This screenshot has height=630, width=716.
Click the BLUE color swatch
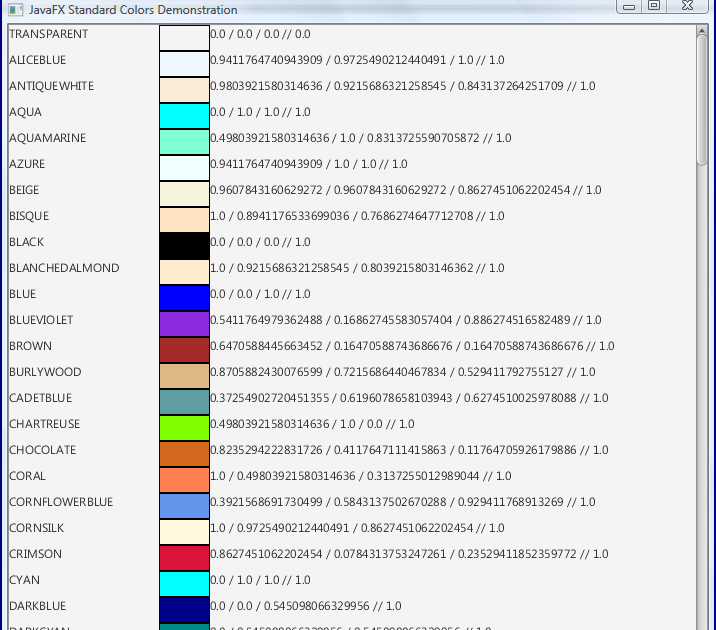184,298
